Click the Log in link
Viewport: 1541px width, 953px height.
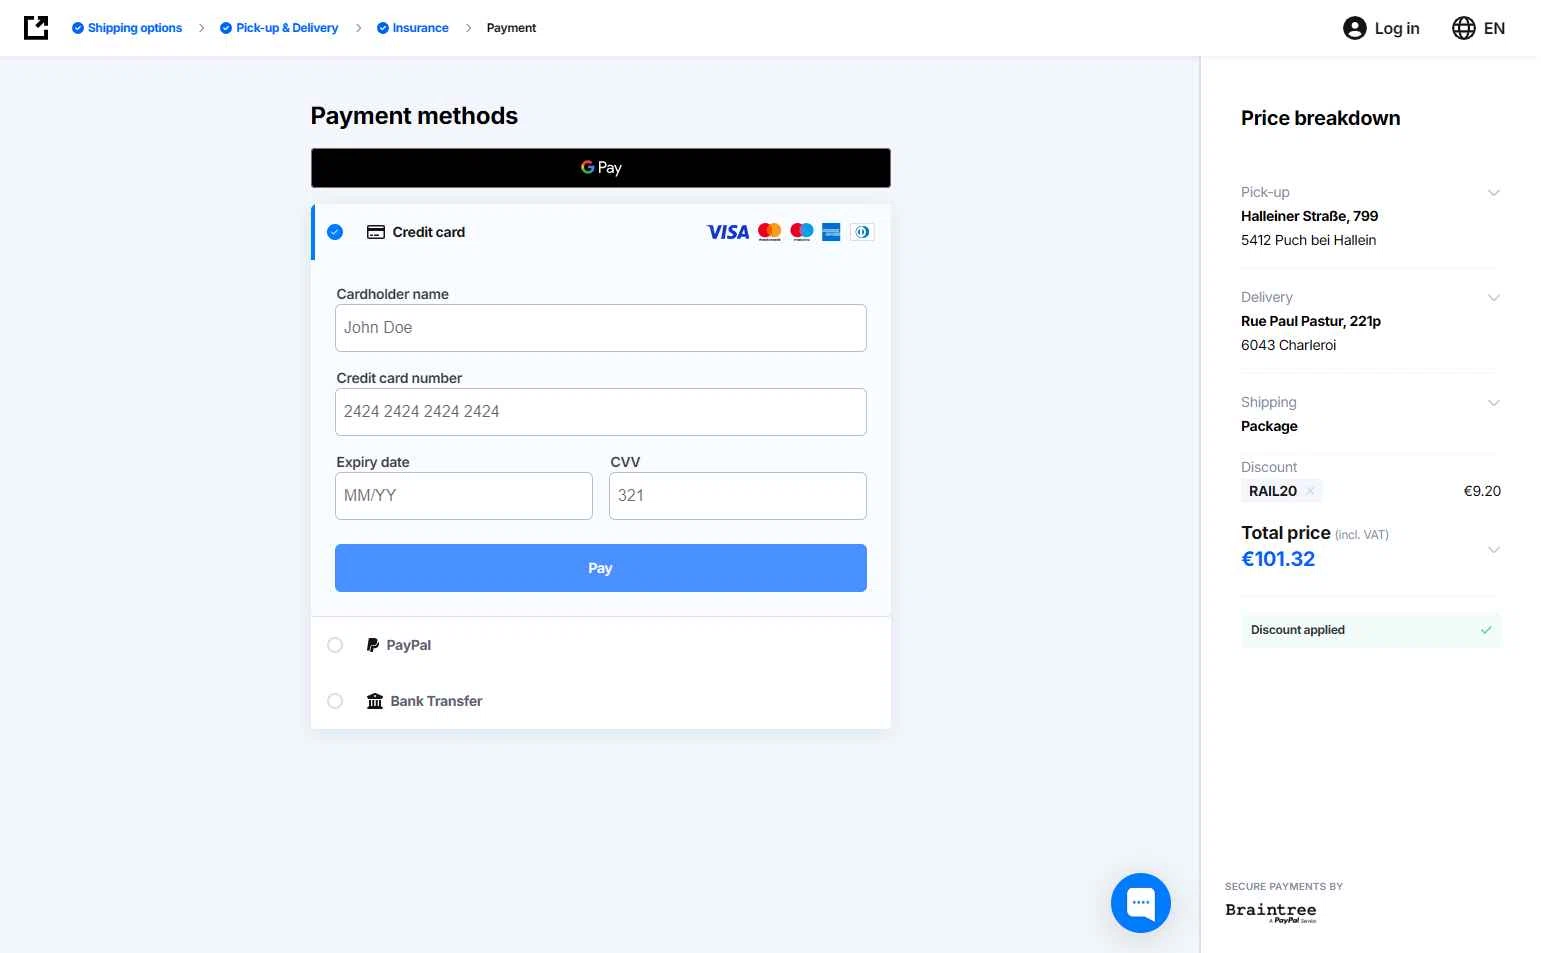click(1396, 28)
